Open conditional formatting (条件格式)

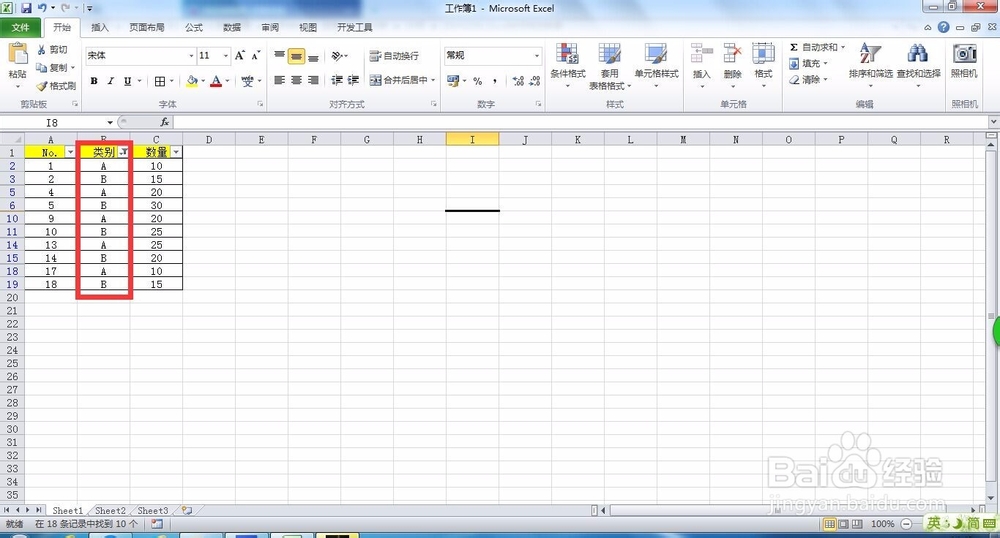(568, 65)
